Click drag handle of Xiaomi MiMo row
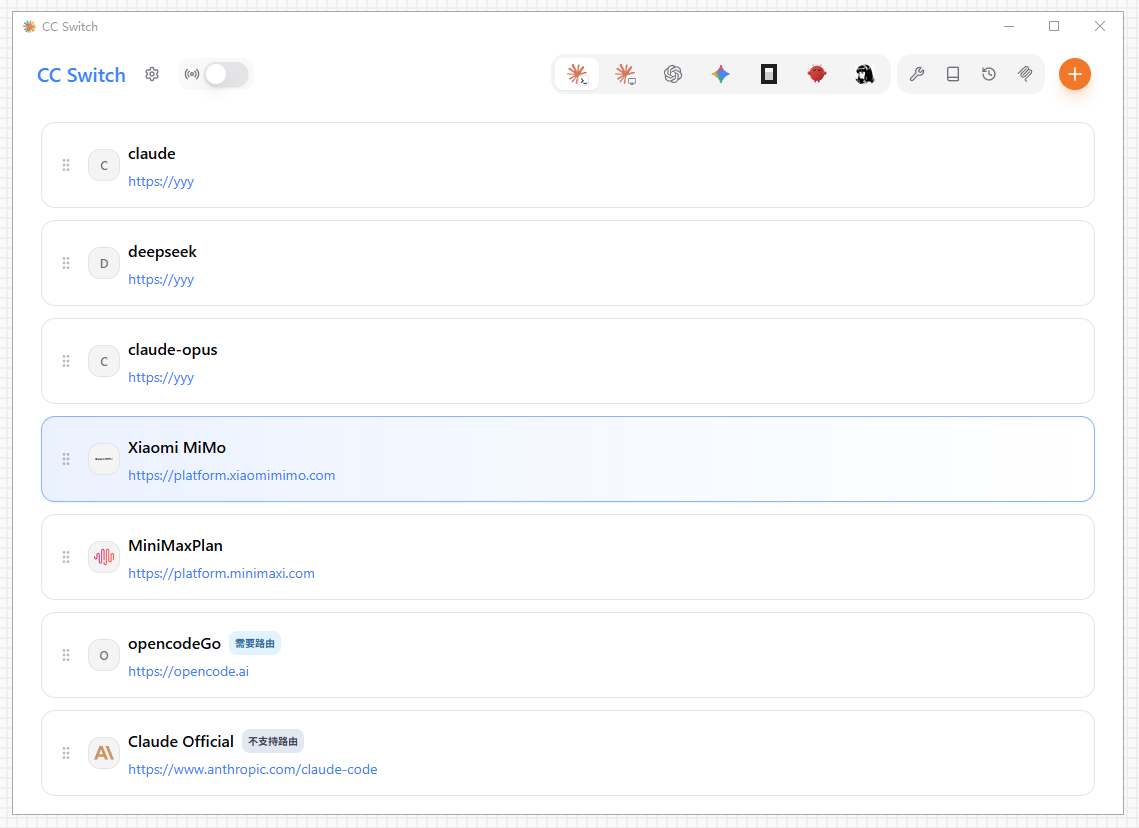 pyautogui.click(x=66, y=459)
